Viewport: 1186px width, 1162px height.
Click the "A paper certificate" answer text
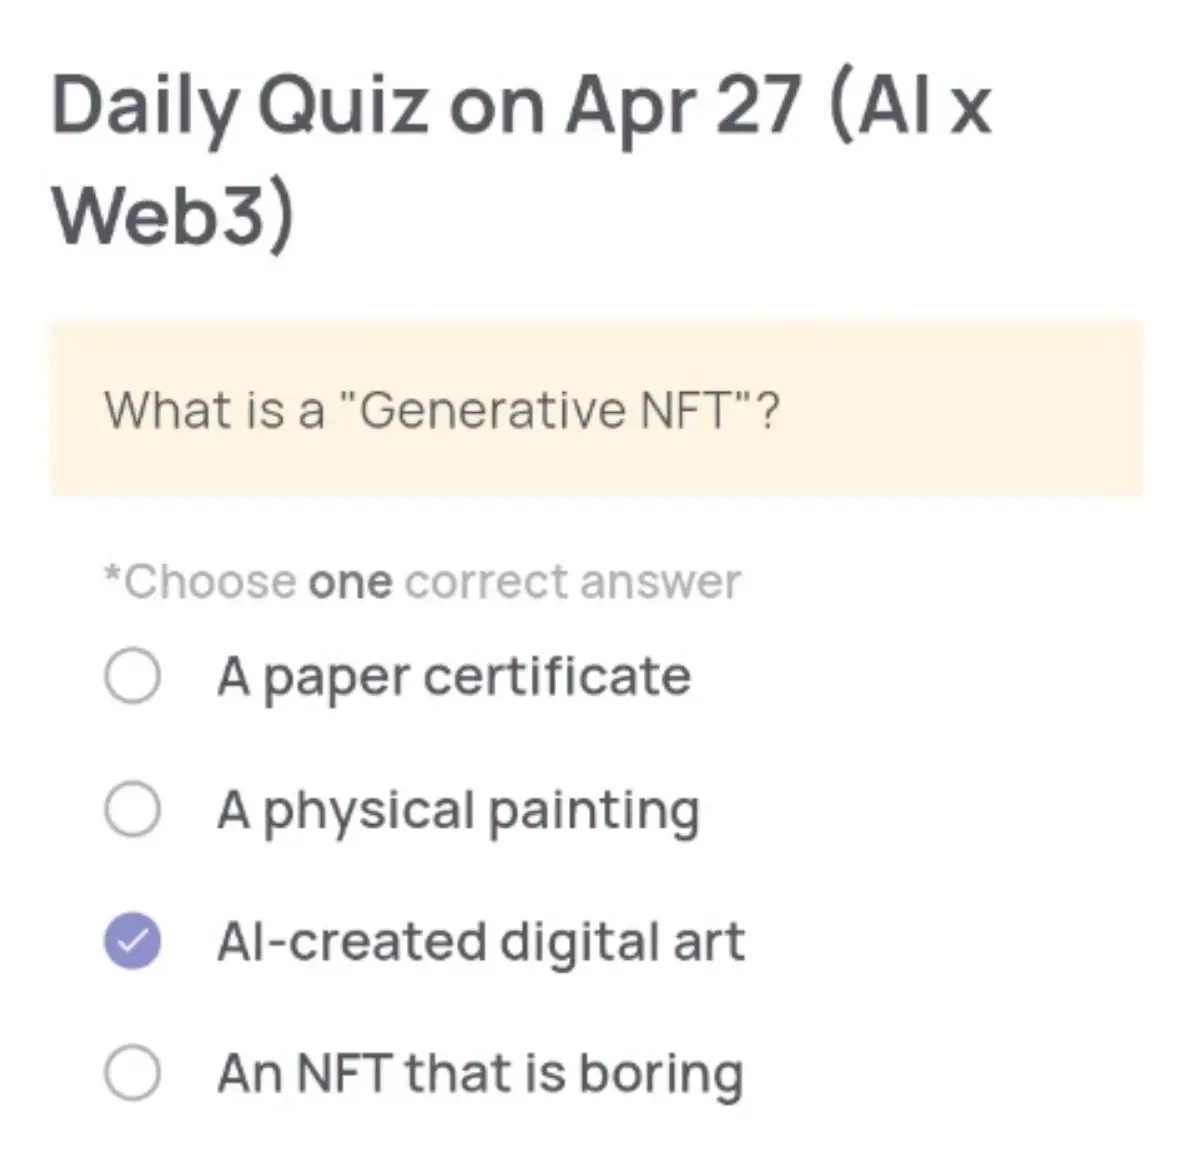[x=455, y=676]
